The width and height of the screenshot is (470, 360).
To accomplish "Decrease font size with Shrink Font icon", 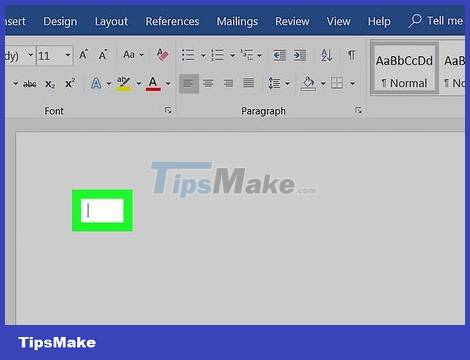I will (x=103, y=55).
